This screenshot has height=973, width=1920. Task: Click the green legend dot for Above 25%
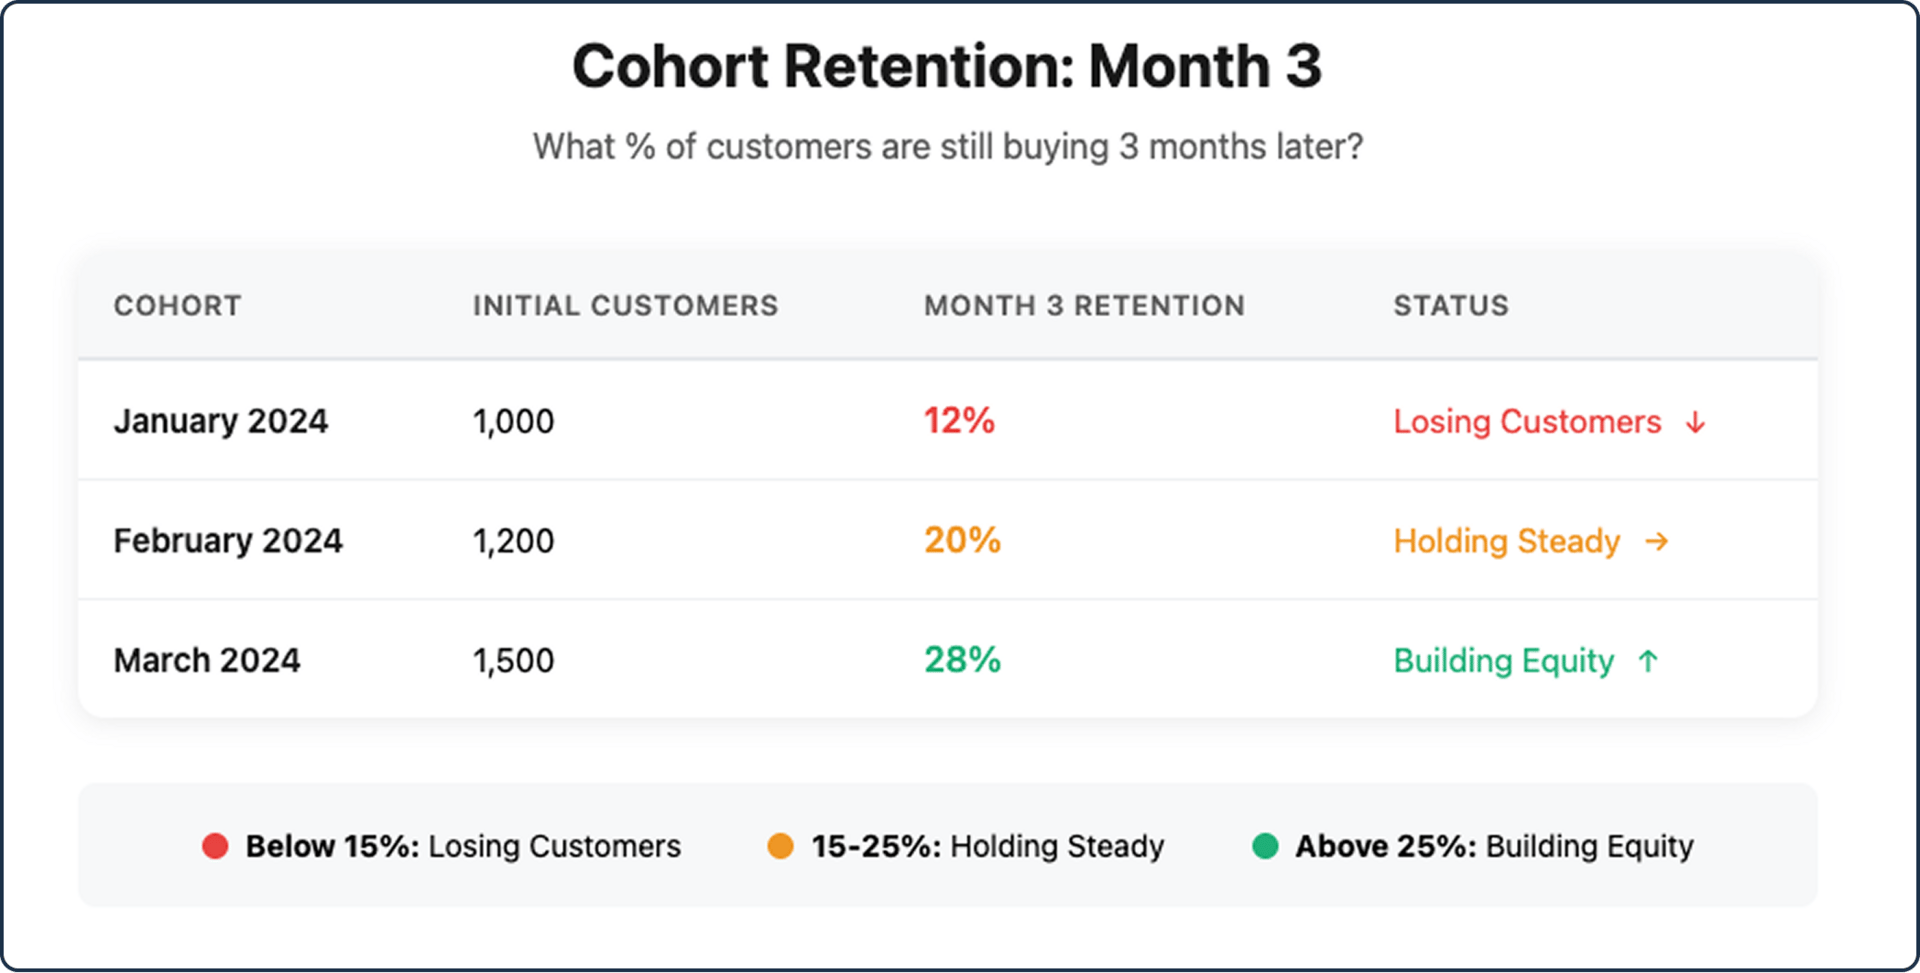point(1265,846)
